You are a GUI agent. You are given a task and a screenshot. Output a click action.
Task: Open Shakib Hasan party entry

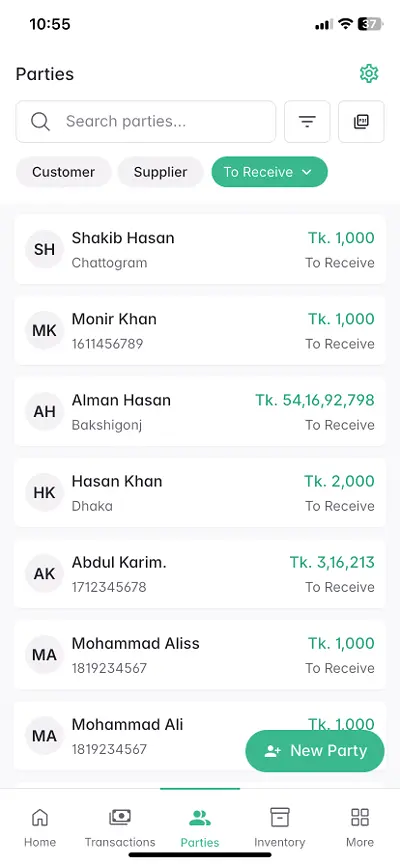pos(200,249)
